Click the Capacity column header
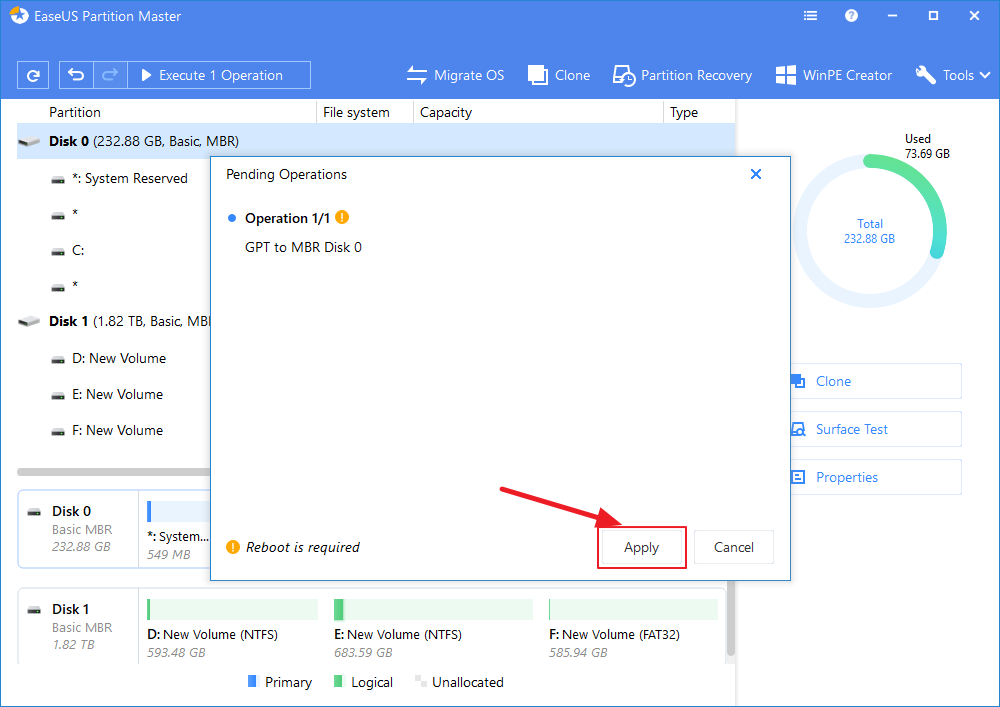Screen dimensions: 1000x707 [x=446, y=112]
